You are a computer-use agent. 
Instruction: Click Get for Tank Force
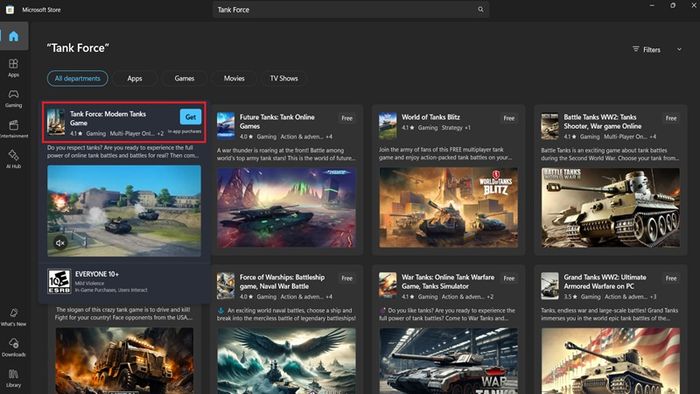pyautogui.click(x=191, y=117)
